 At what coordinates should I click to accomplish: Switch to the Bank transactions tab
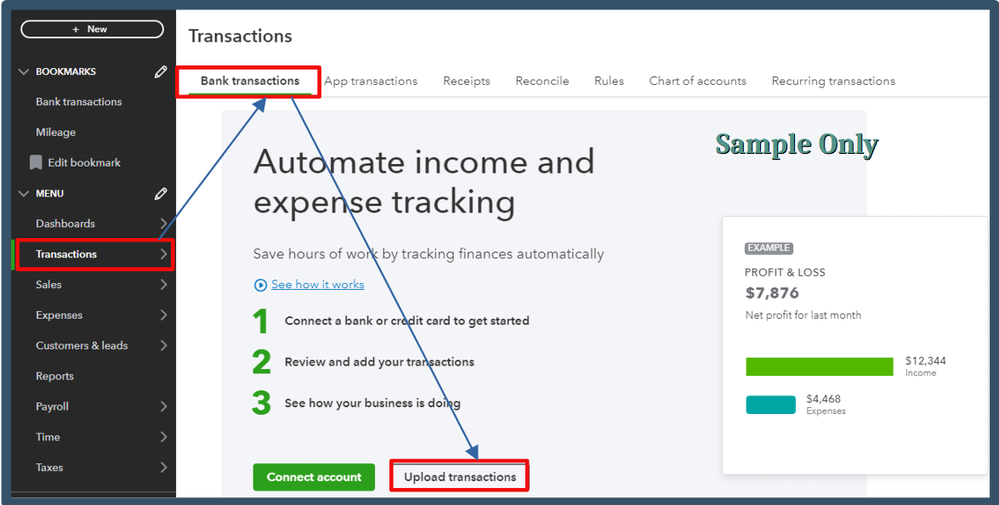250,81
